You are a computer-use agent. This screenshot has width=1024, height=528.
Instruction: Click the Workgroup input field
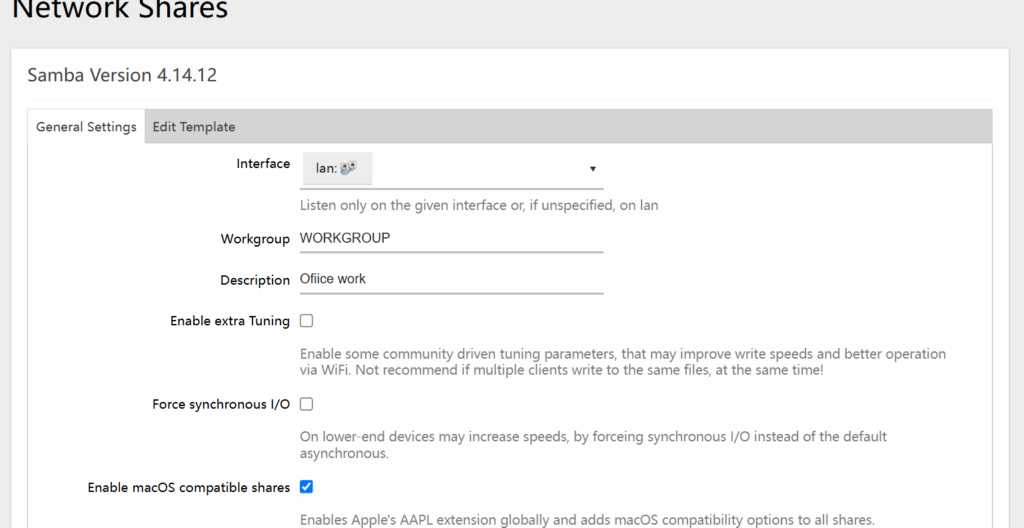(451, 239)
